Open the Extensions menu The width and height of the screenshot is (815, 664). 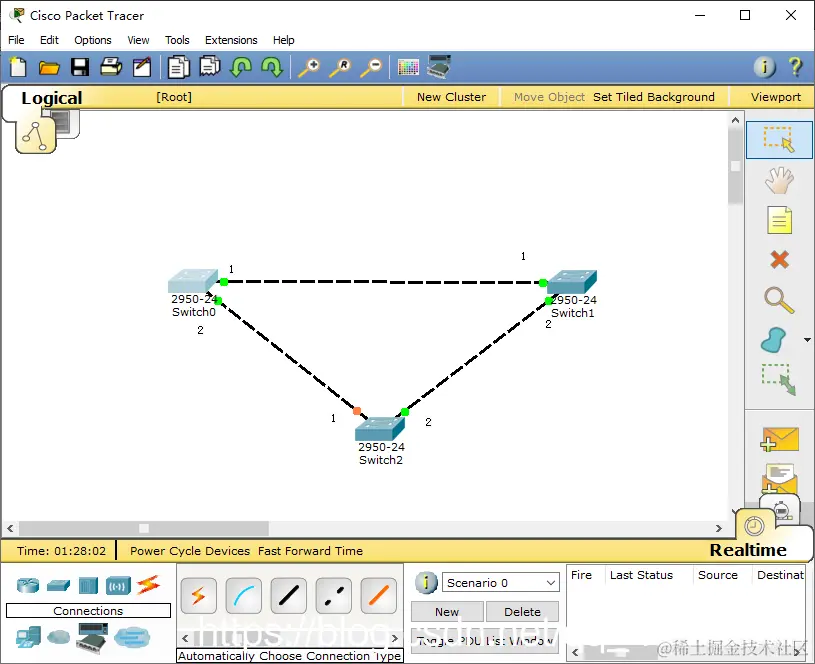(x=231, y=40)
